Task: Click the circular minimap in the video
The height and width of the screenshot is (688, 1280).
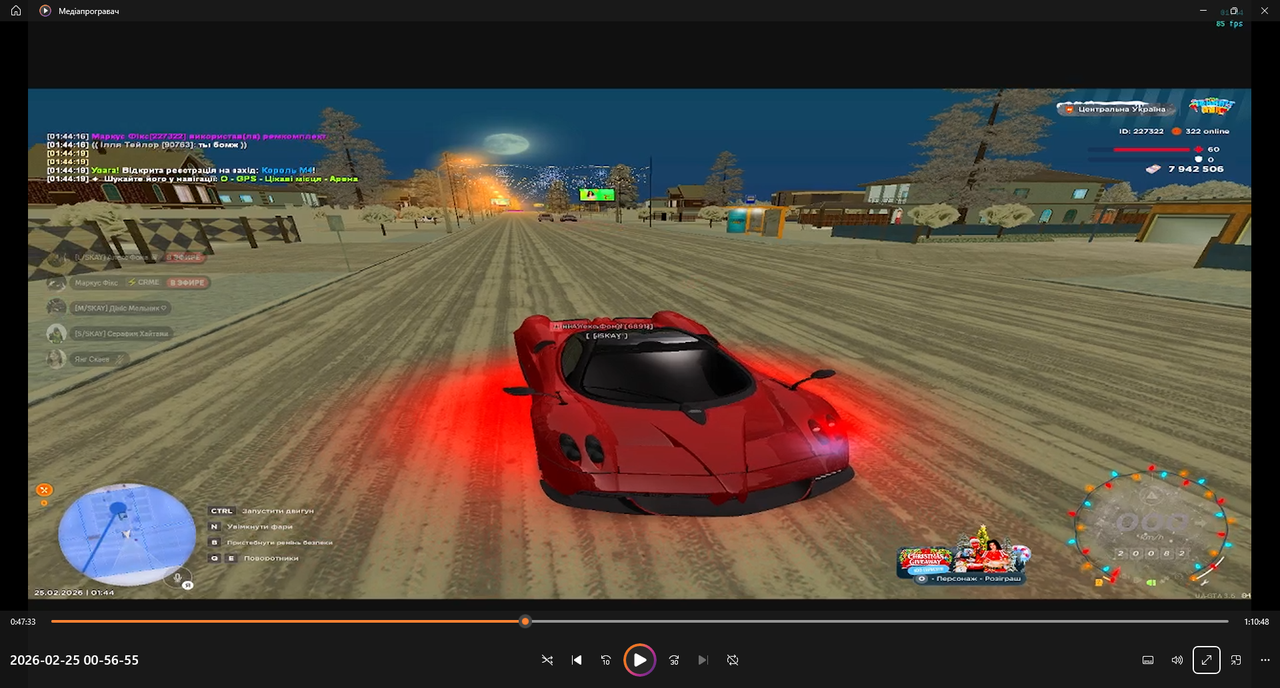Action: tap(127, 535)
